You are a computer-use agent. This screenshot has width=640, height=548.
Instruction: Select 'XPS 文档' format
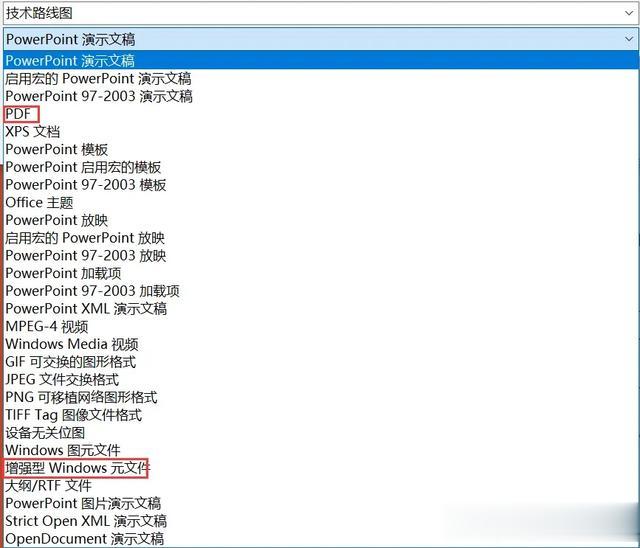click(x=321, y=132)
